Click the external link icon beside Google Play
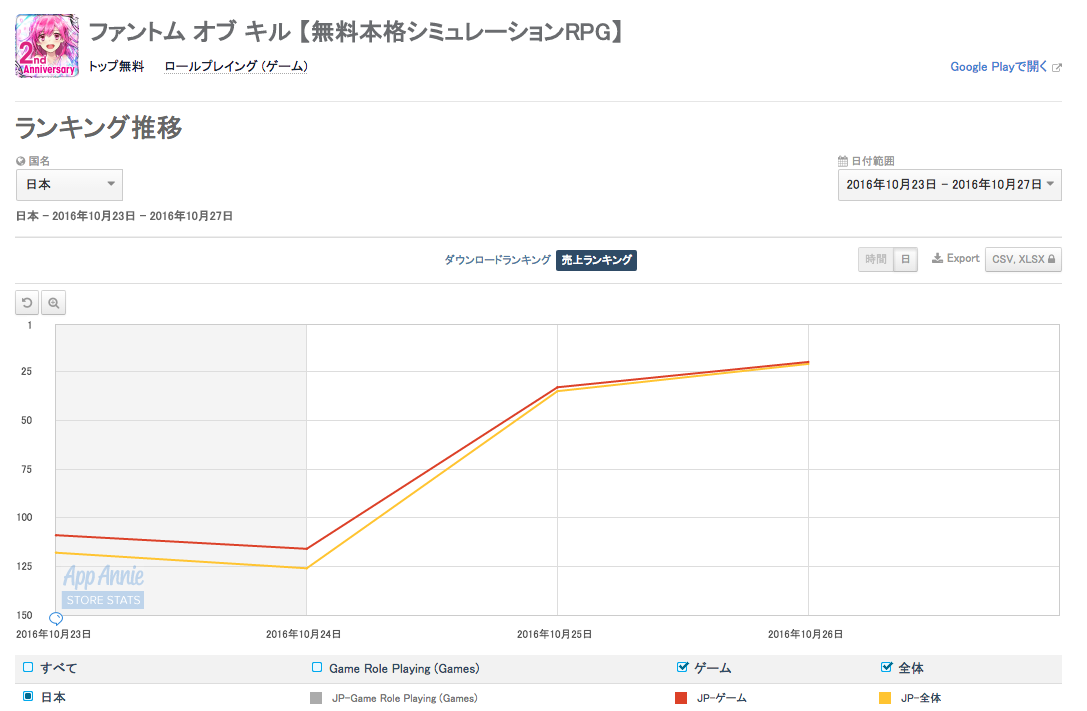 point(1057,68)
